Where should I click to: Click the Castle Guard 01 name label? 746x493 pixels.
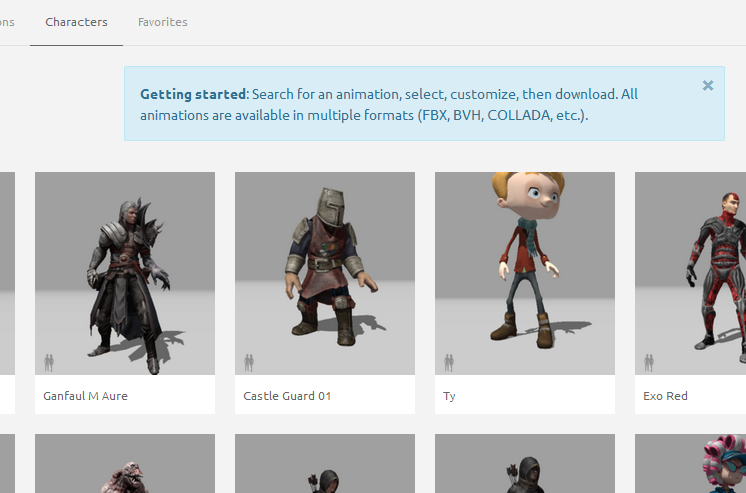pyautogui.click(x=287, y=396)
